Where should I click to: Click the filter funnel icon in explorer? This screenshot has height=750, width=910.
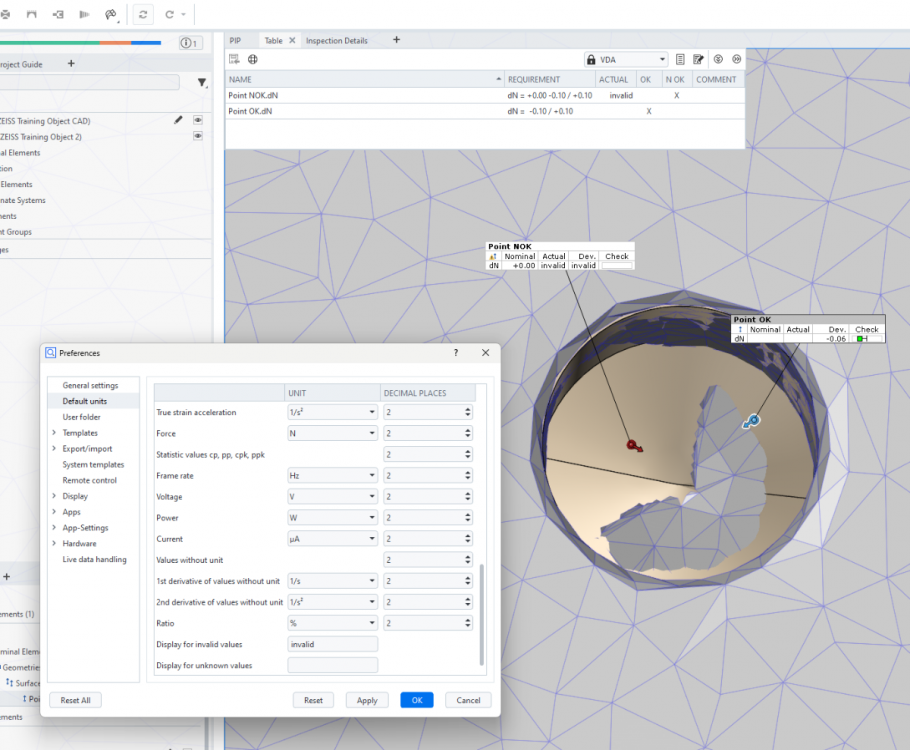(x=202, y=83)
